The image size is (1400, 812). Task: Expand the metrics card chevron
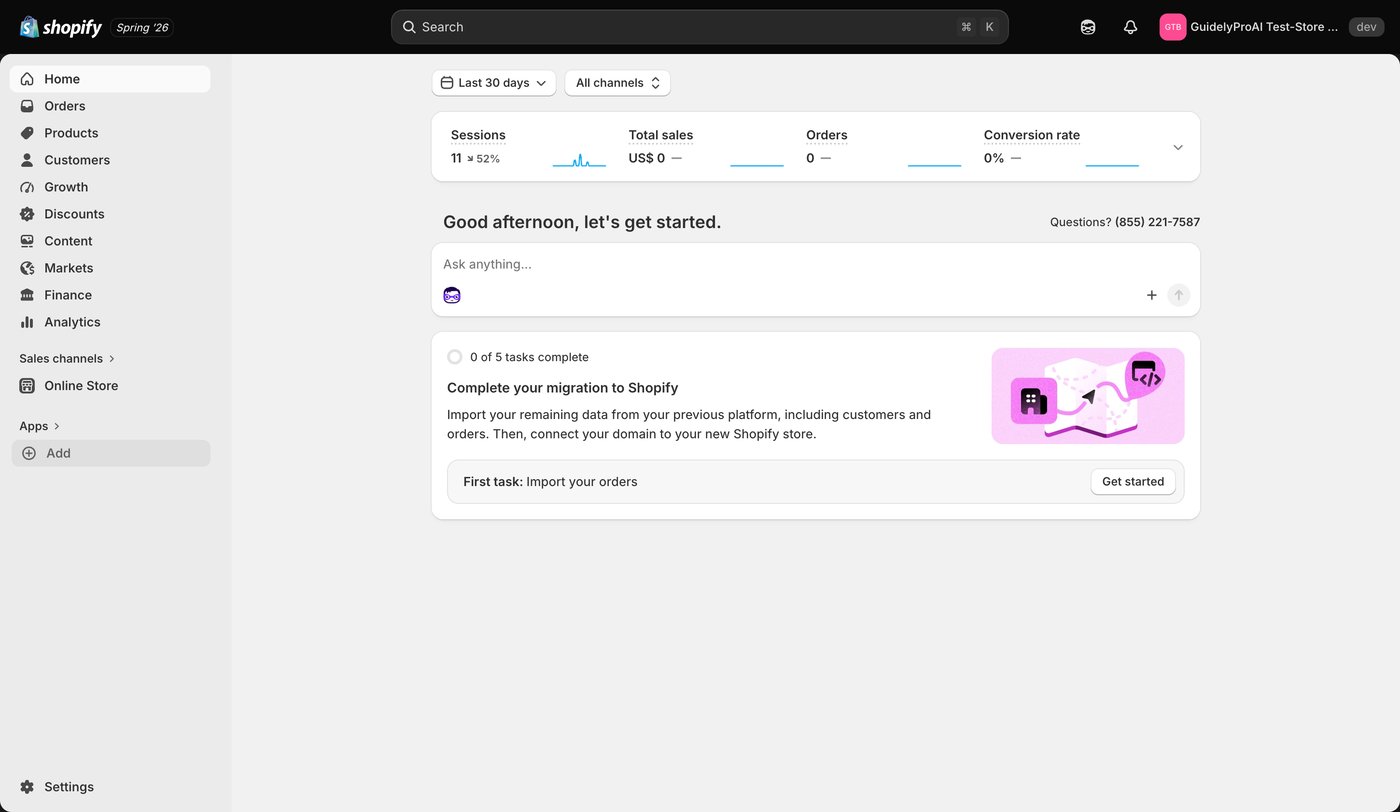(1178, 147)
